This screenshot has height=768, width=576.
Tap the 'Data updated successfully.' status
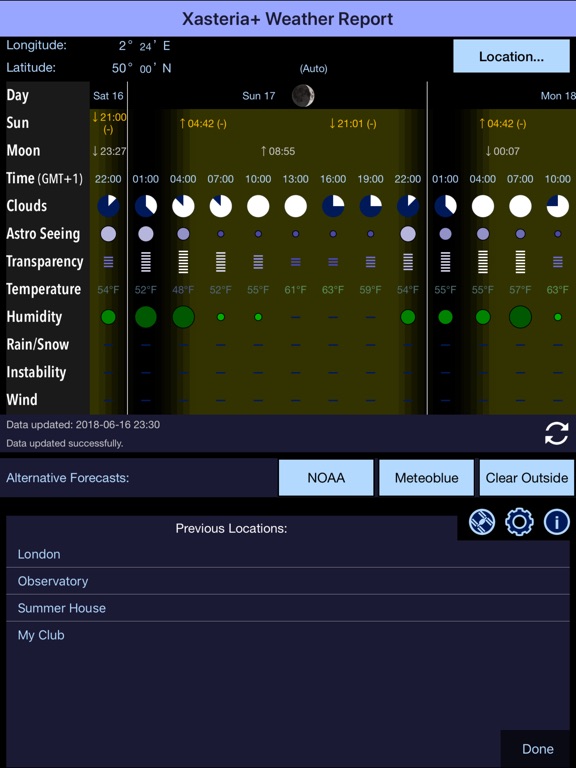pyautogui.click(x=65, y=443)
